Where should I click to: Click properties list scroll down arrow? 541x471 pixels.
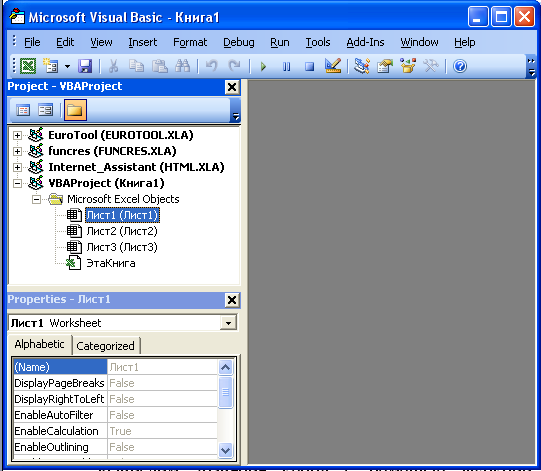[225, 450]
